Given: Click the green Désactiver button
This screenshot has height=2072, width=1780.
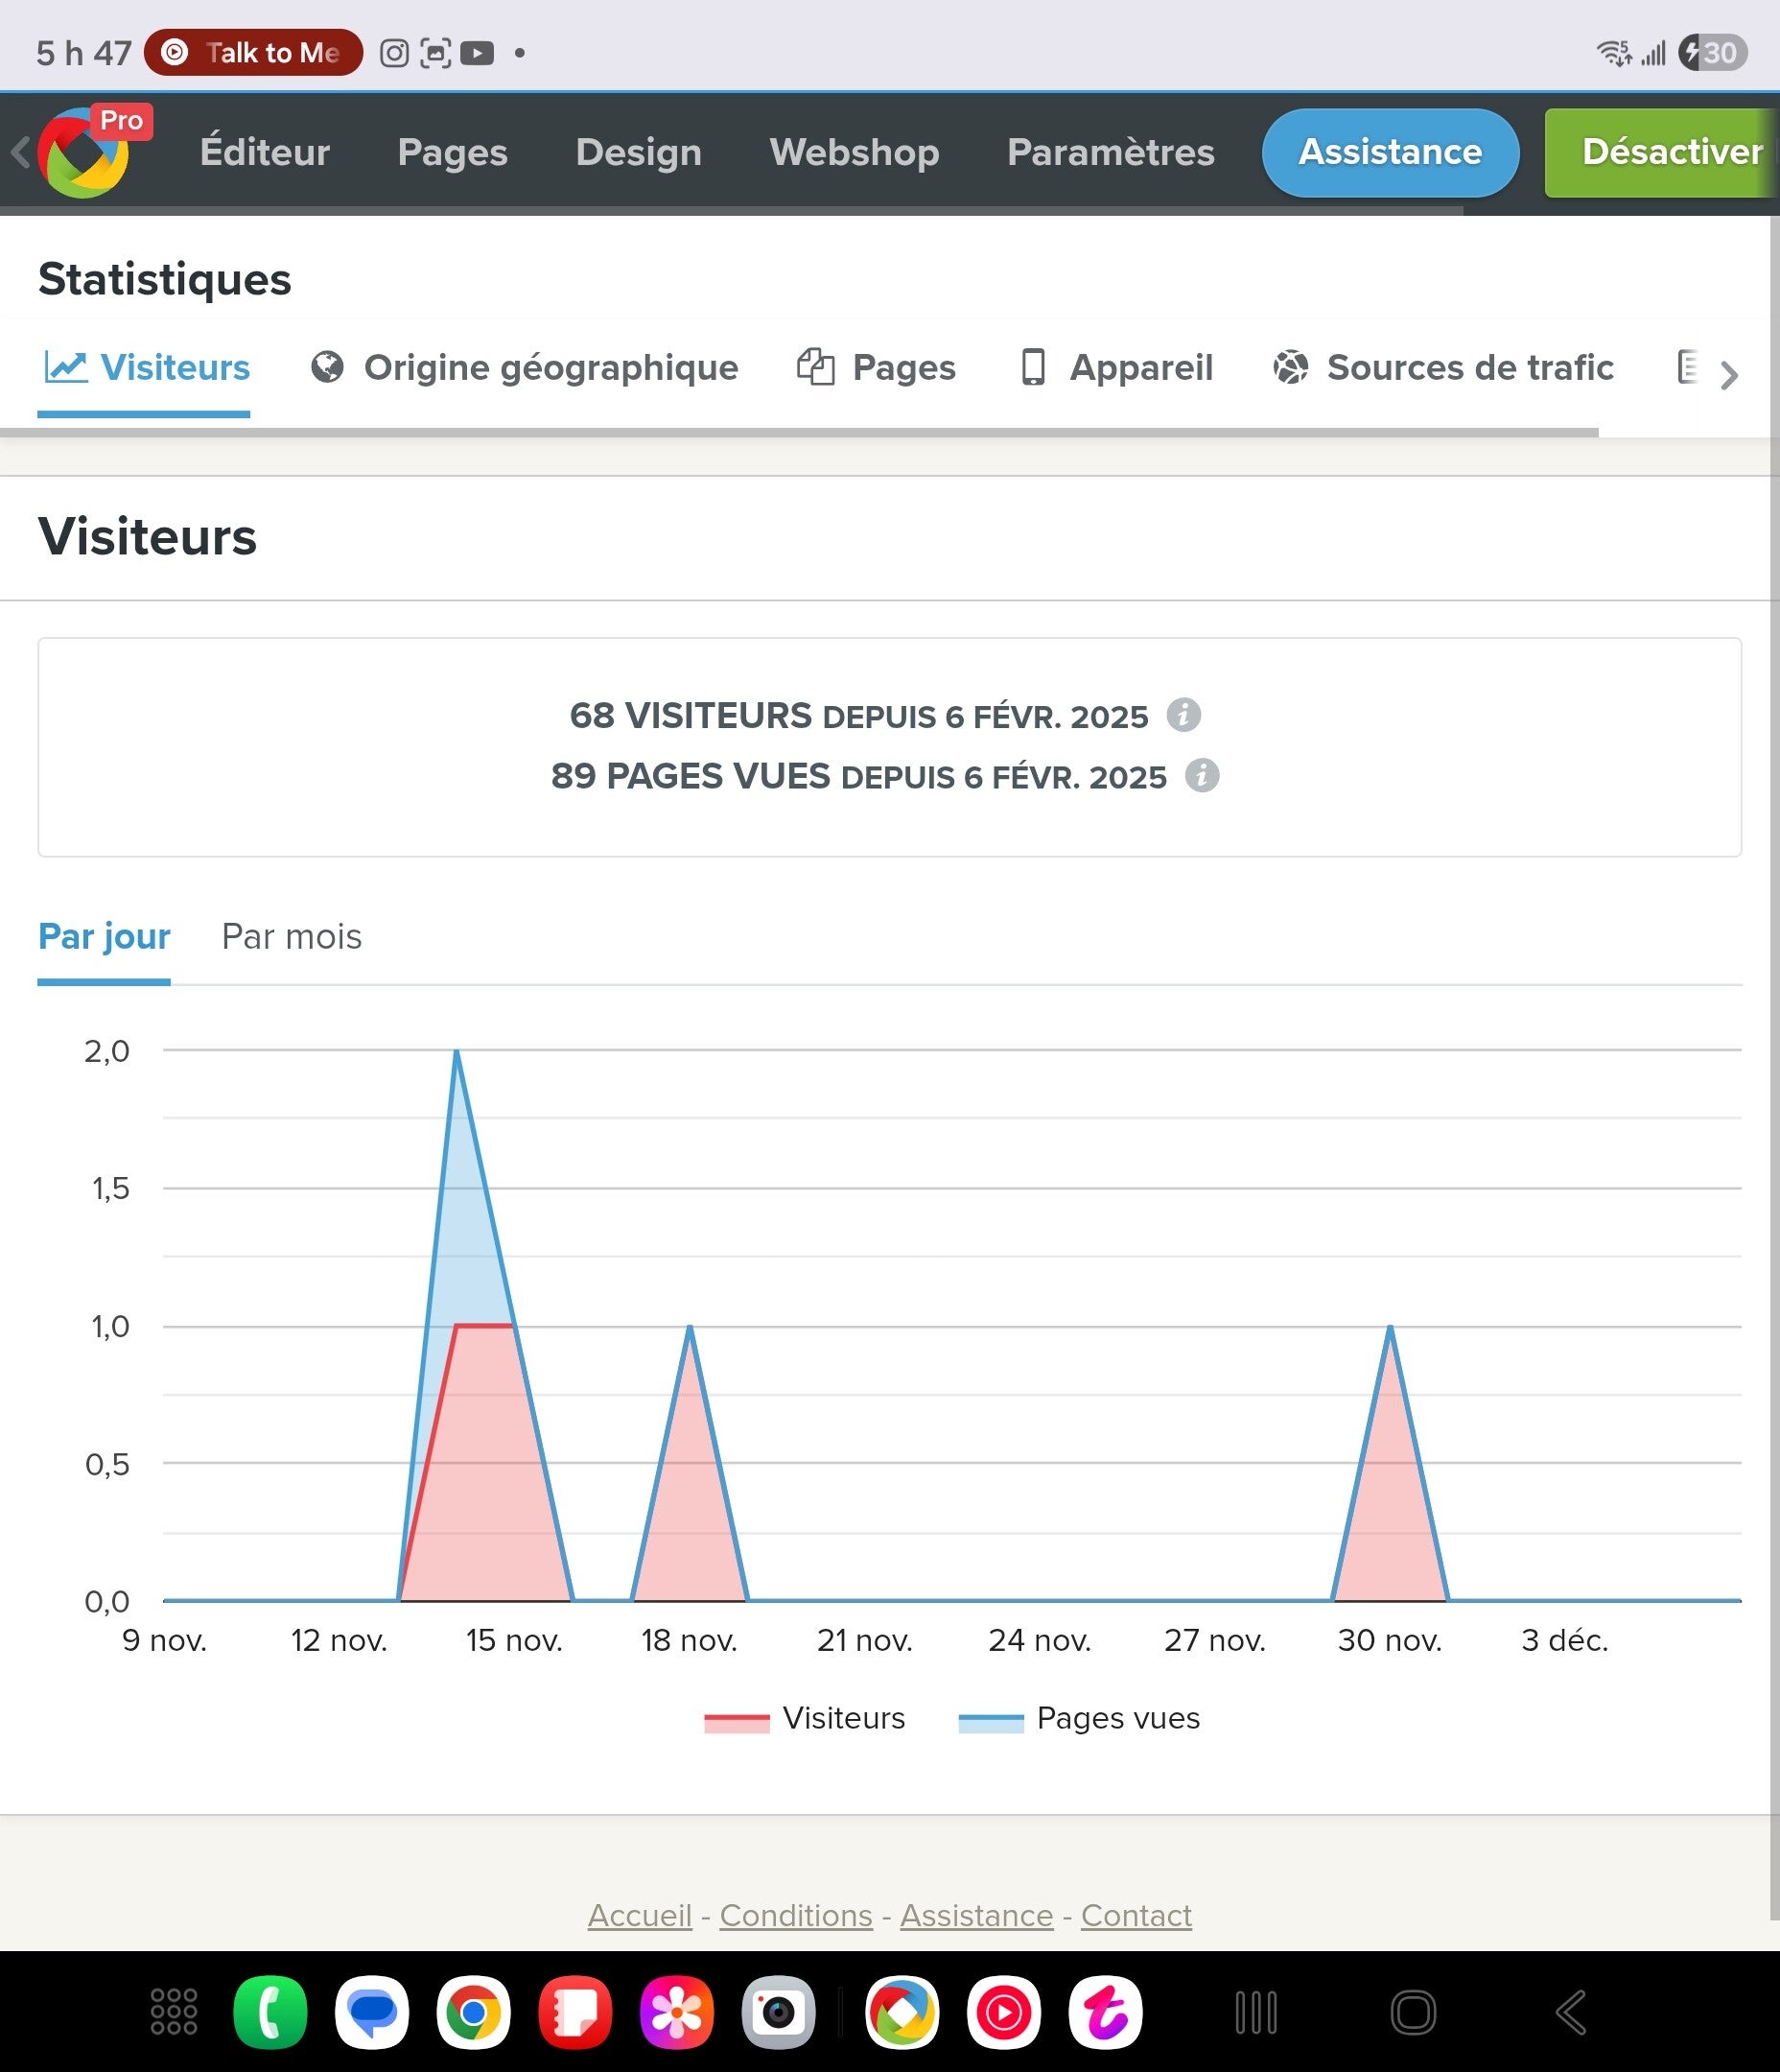Looking at the screenshot, I should pyautogui.click(x=1662, y=152).
